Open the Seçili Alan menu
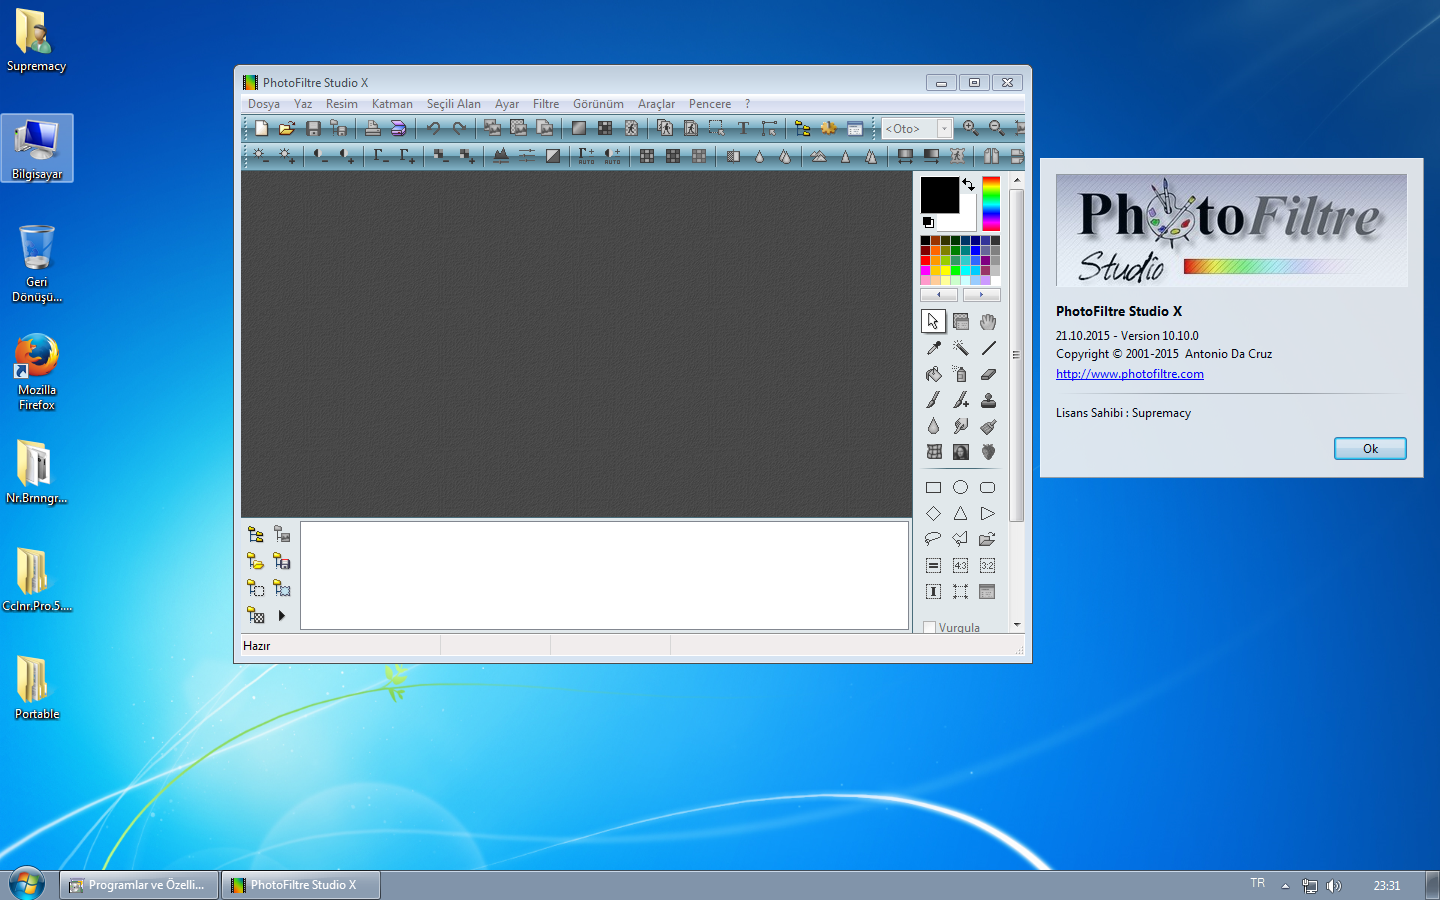The width and height of the screenshot is (1440, 900). (454, 104)
